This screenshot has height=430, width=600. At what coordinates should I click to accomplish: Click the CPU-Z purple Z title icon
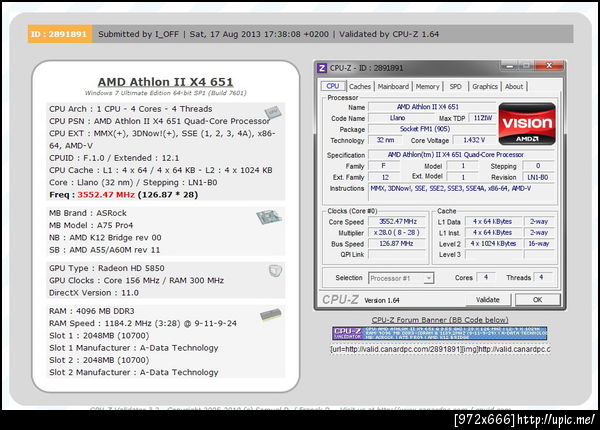click(x=322, y=68)
